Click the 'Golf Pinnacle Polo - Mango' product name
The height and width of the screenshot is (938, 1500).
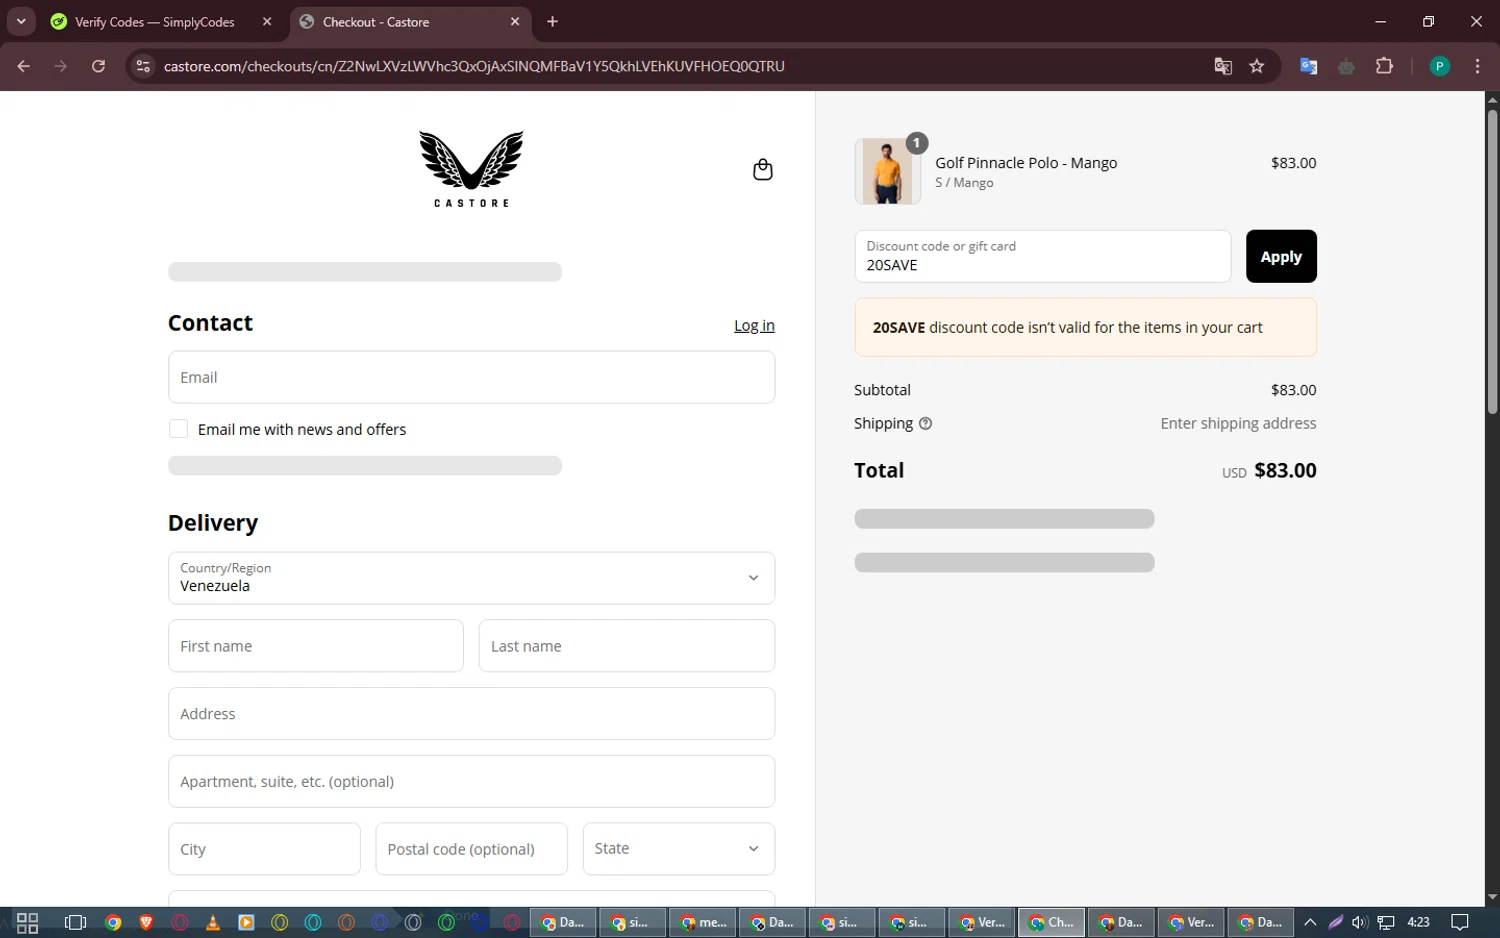click(1026, 163)
